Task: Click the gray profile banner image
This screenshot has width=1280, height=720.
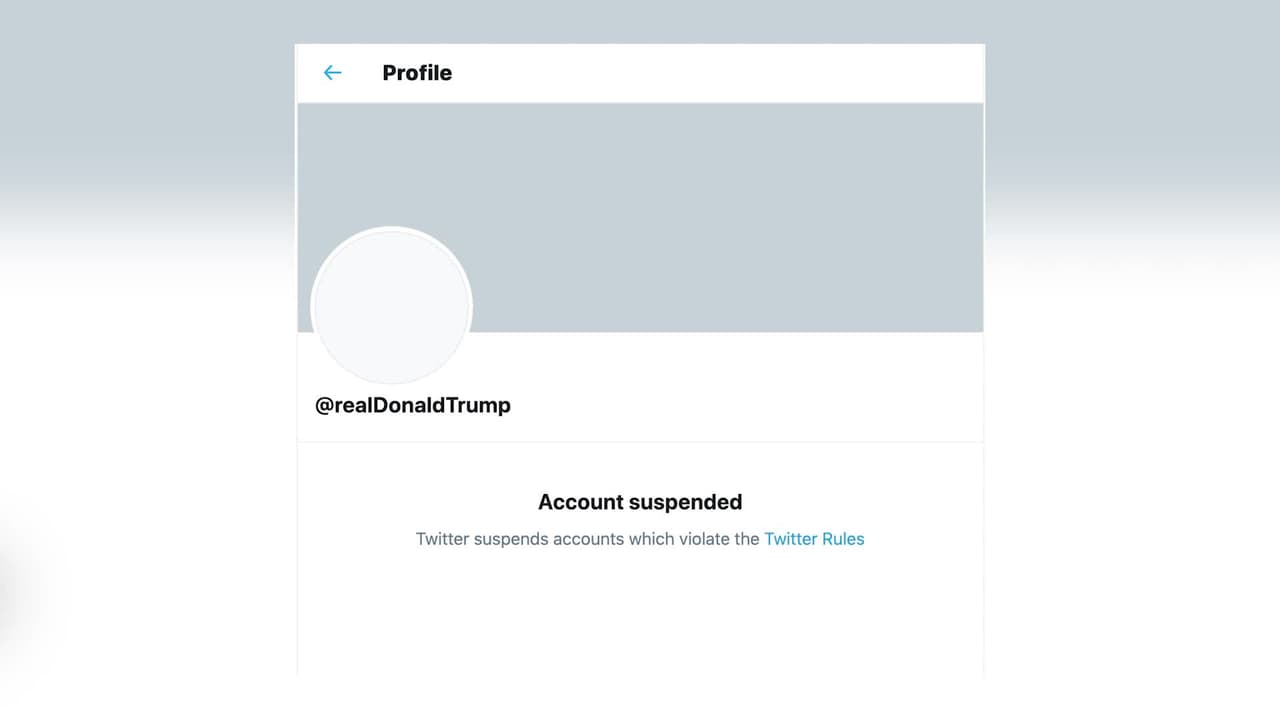Action: [700, 200]
